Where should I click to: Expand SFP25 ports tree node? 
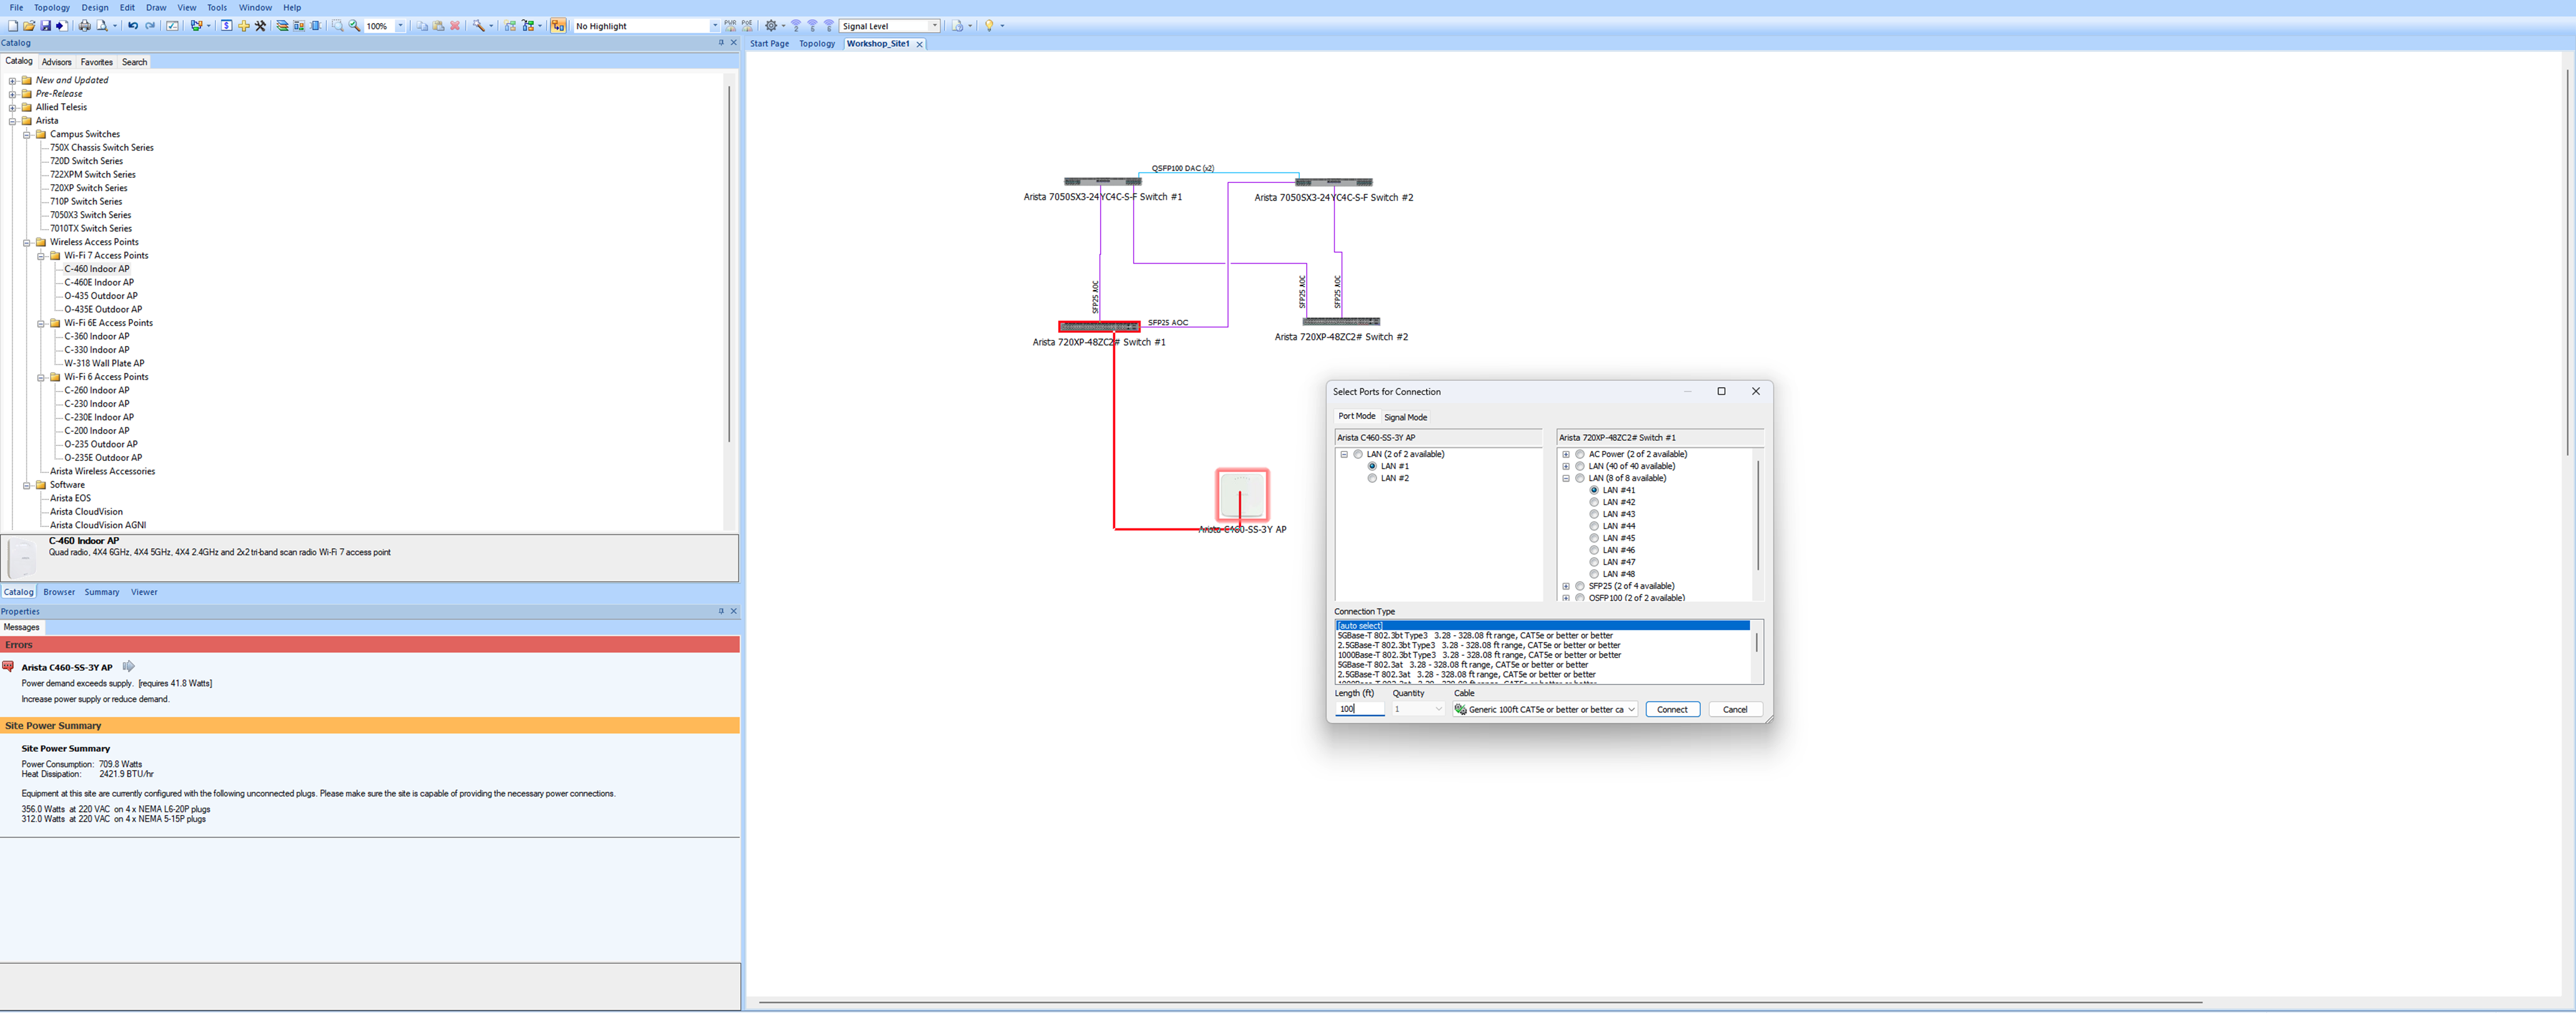point(1566,586)
